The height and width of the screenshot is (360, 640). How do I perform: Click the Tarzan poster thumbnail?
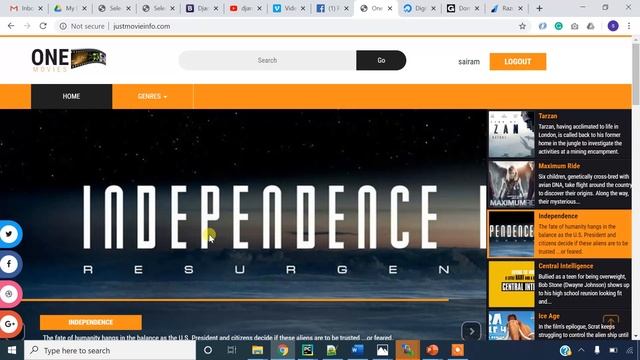(x=511, y=134)
